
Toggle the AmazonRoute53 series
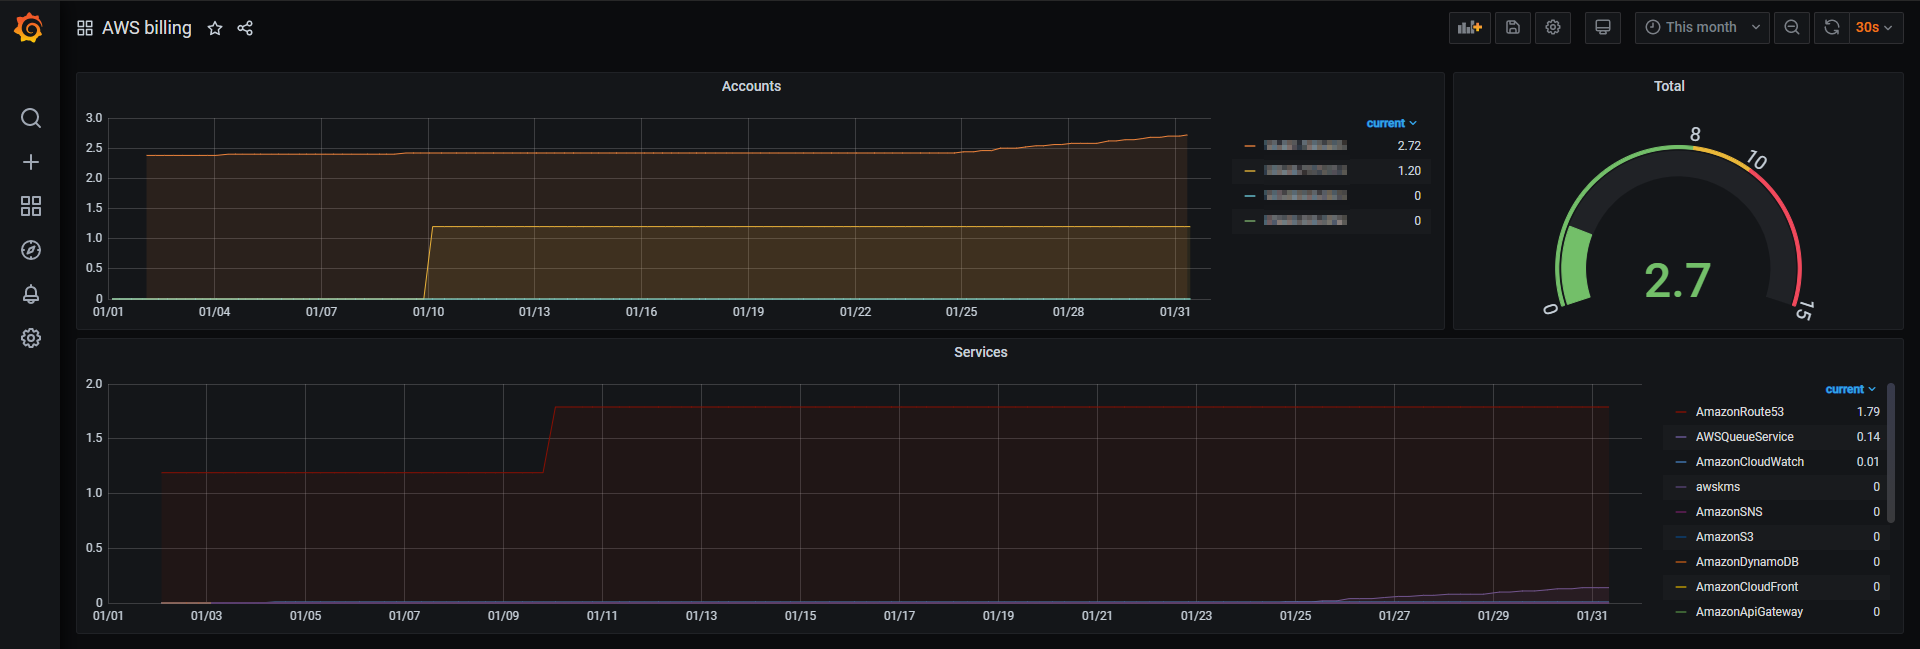[1739, 412]
